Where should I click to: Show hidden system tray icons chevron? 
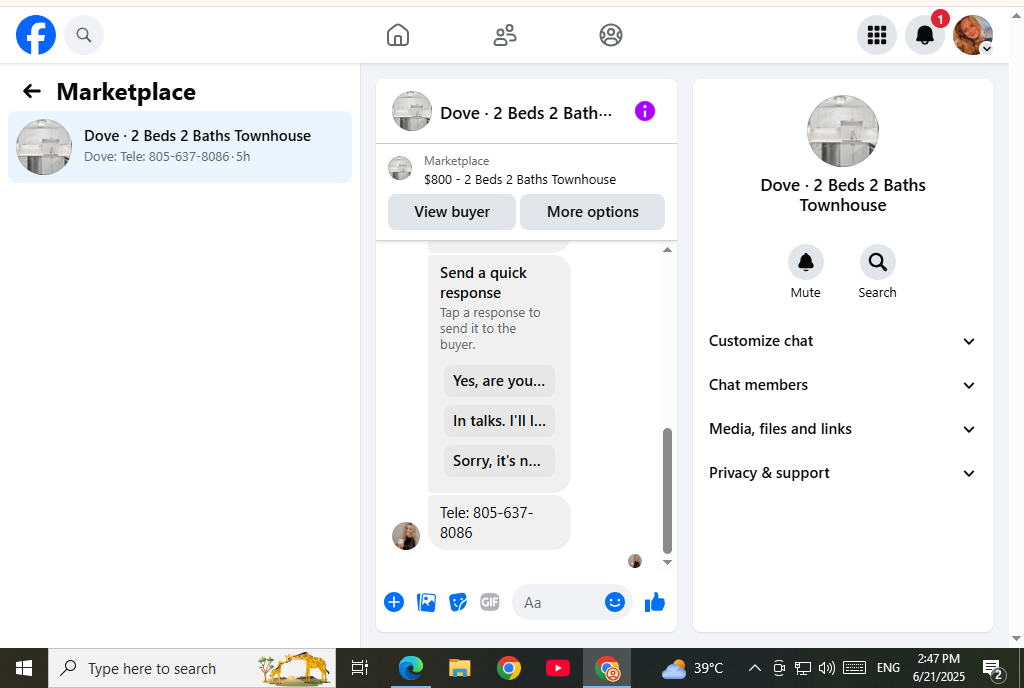click(x=754, y=668)
